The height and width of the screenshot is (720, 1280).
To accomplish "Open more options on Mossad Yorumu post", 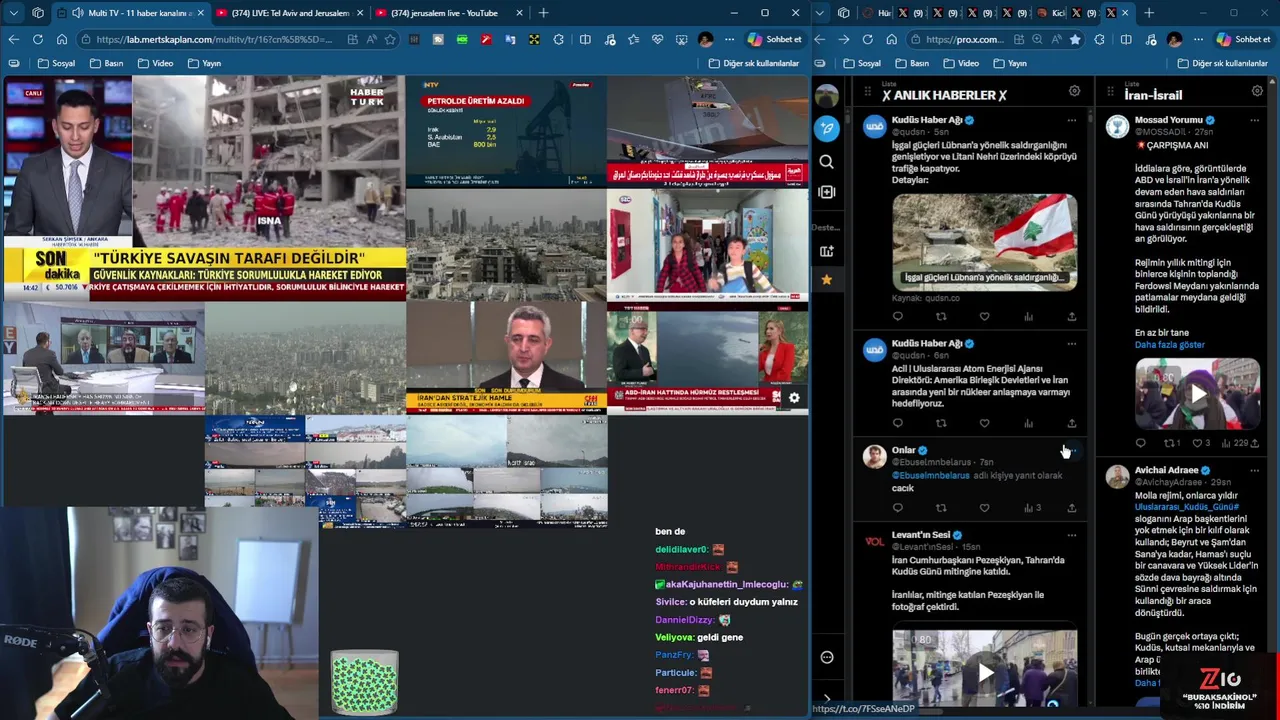I will pos(1254,120).
